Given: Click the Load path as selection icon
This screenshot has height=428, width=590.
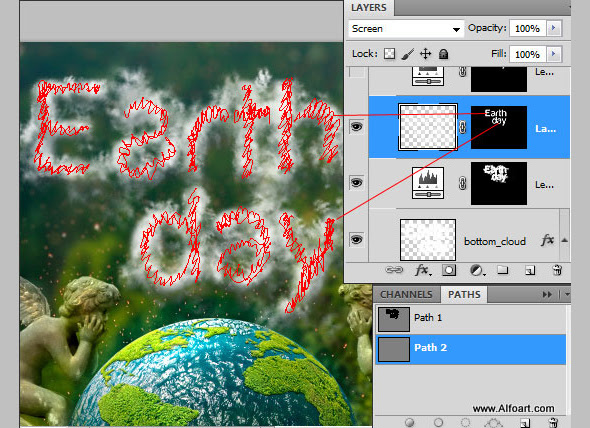Looking at the screenshot, I should coord(466,422).
